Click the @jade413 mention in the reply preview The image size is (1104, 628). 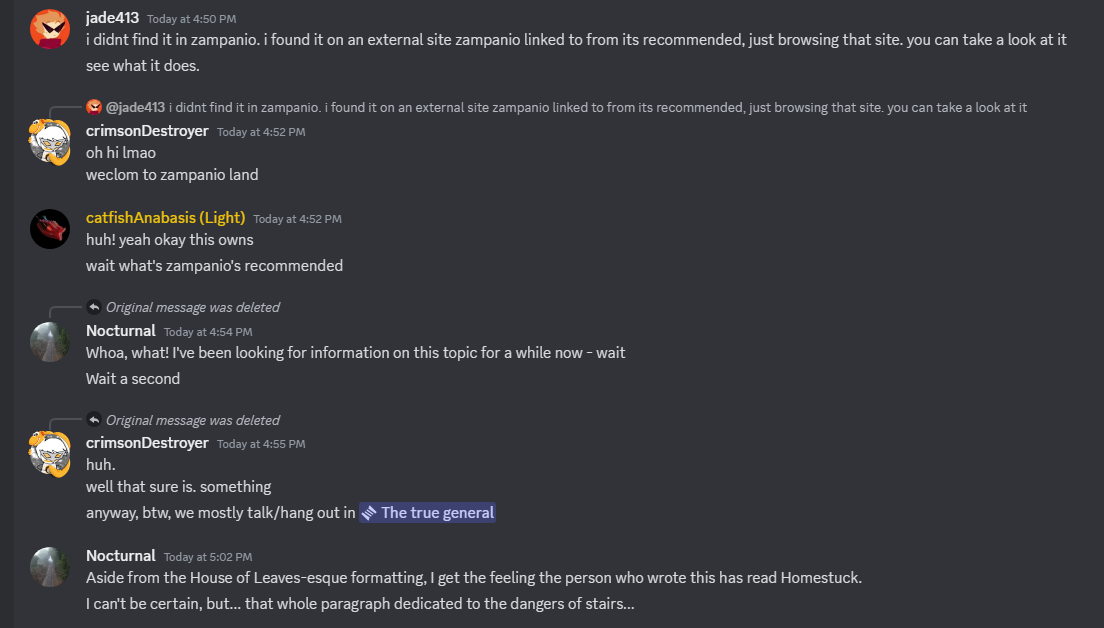point(135,107)
